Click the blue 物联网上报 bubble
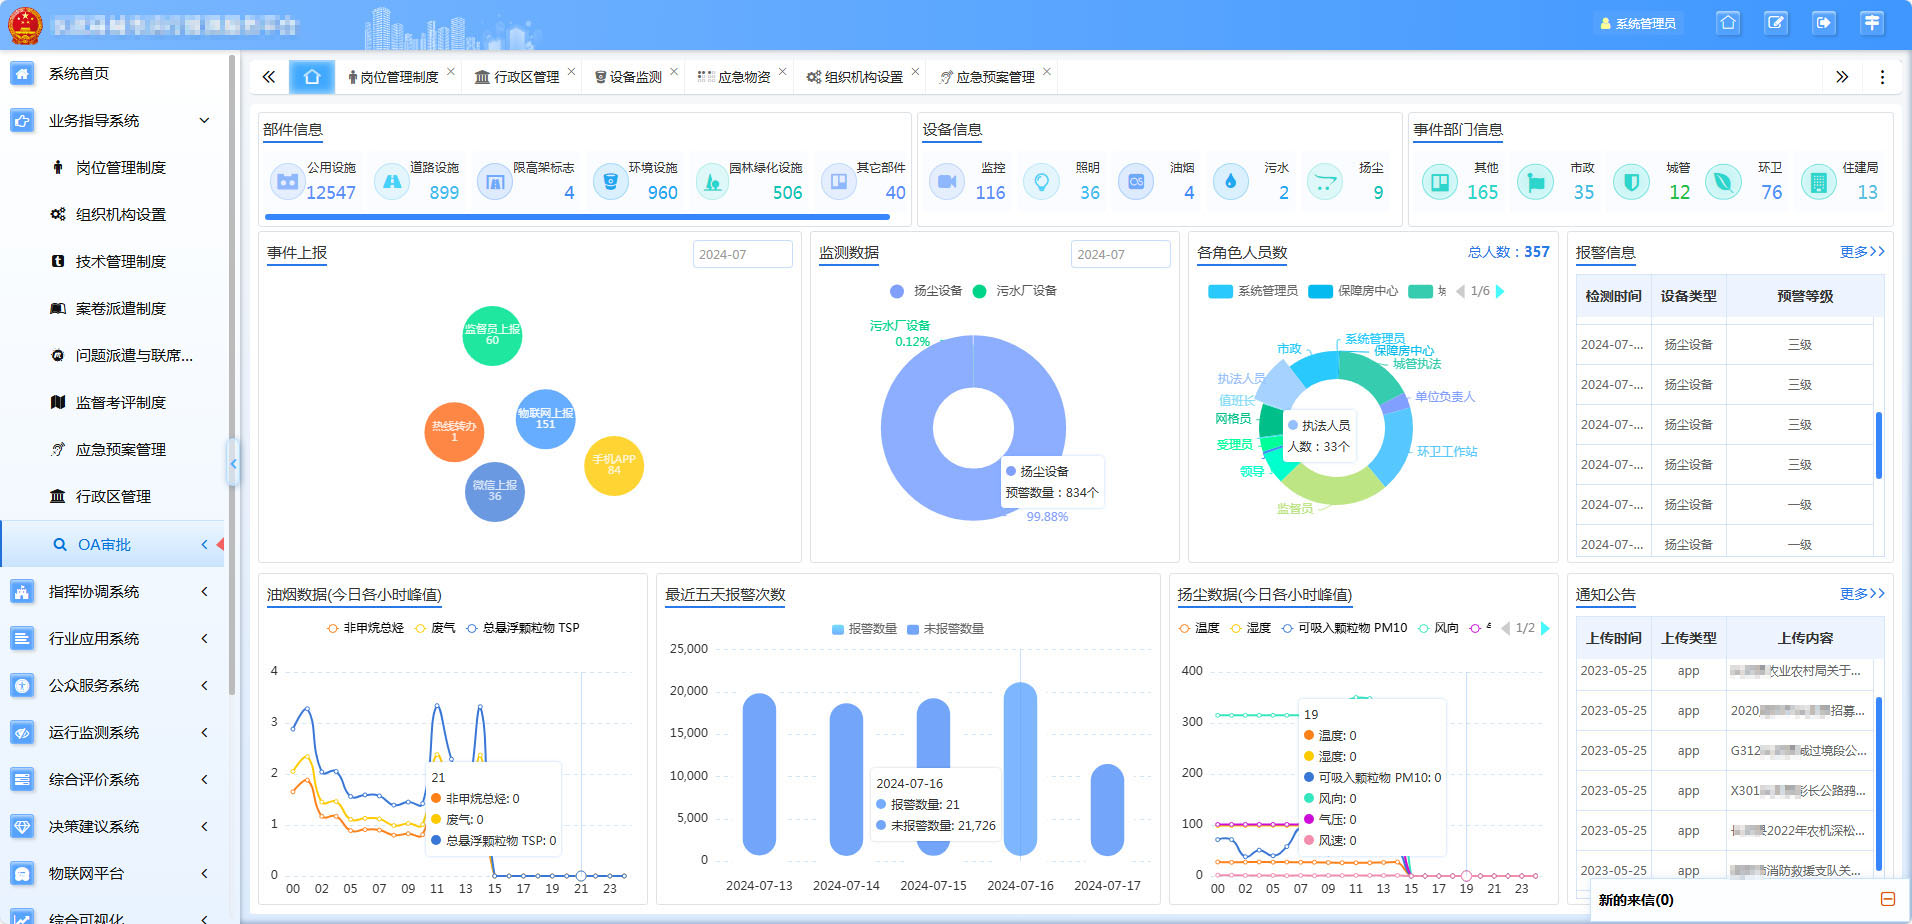This screenshot has height=924, width=1912. coord(545,419)
